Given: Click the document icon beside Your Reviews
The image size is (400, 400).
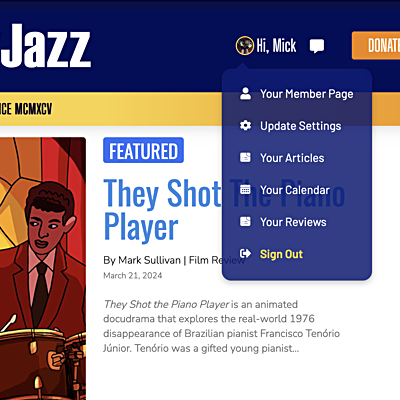Looking at the screenshot, I should point(245,221).
